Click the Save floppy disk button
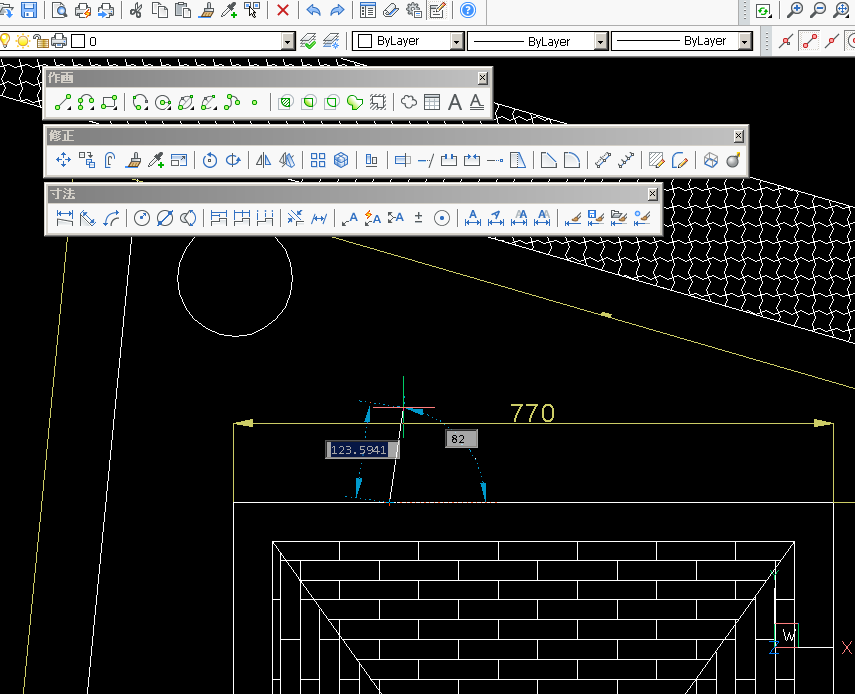Image resolution: width=855 pixels, height=694 pixels. tap(28, 11)
